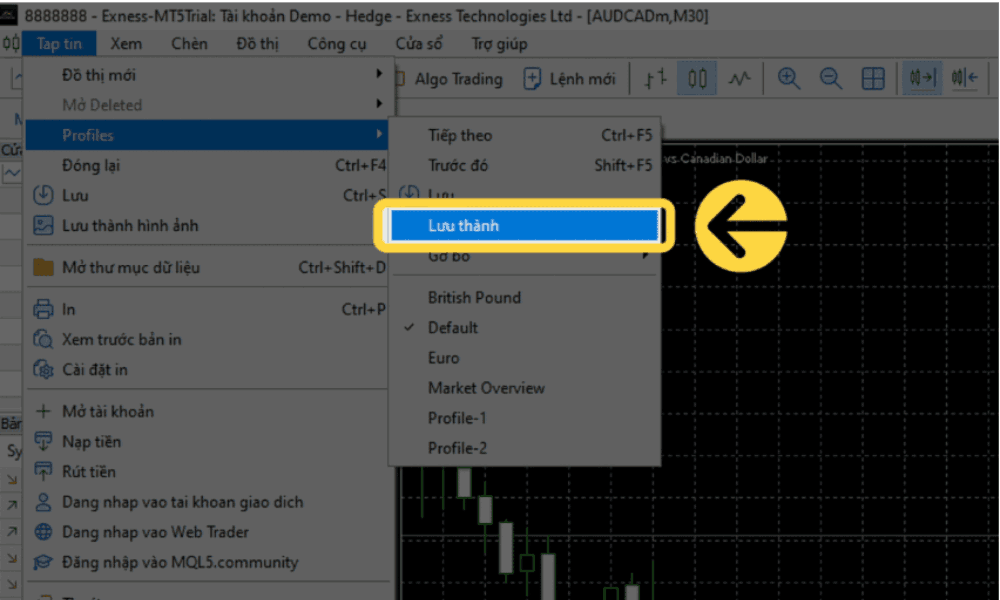The height and width of the screenshot is (600, 1000).
Task: Expand the Gỡ bỏ submenu arrow
Action: click(646, 257)
